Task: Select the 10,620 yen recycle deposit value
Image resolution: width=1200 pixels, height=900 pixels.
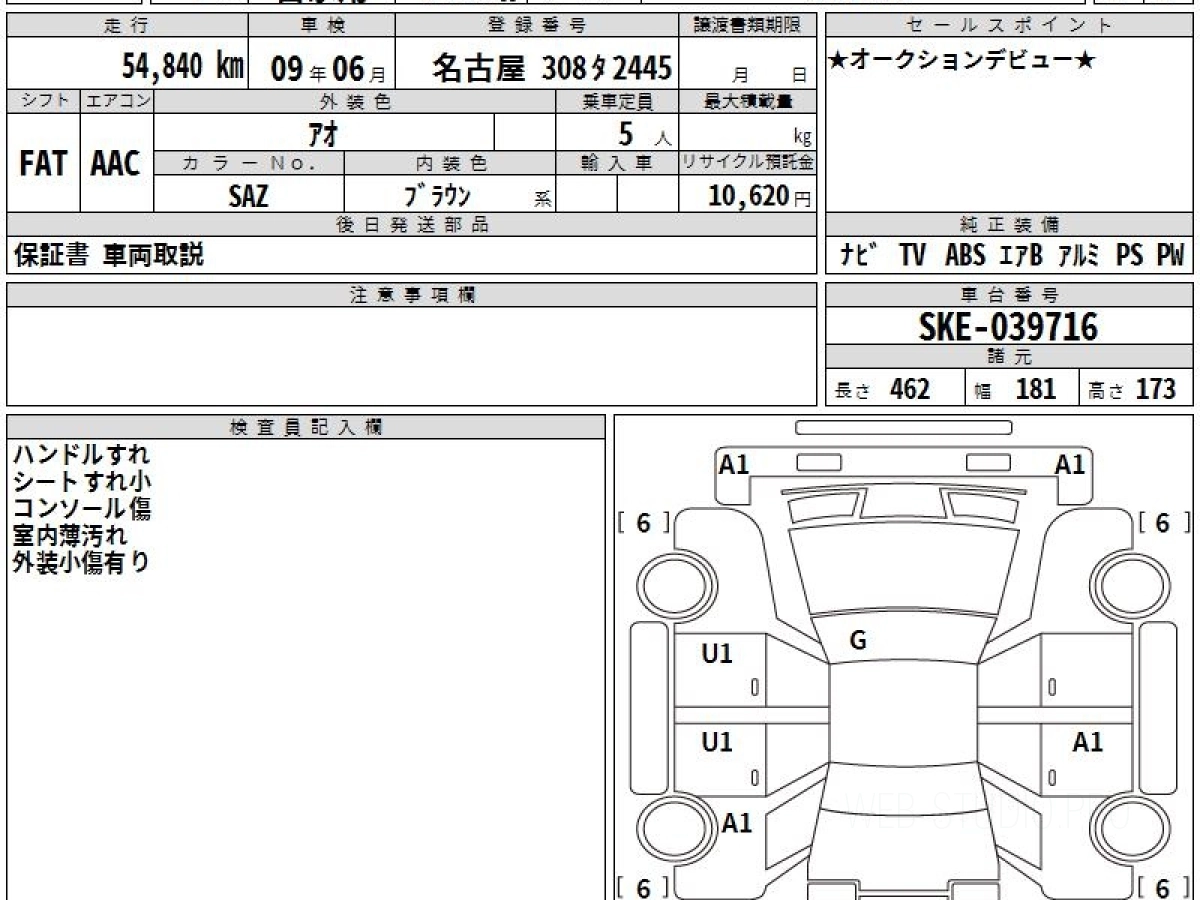Action: [x=748, y=196]
